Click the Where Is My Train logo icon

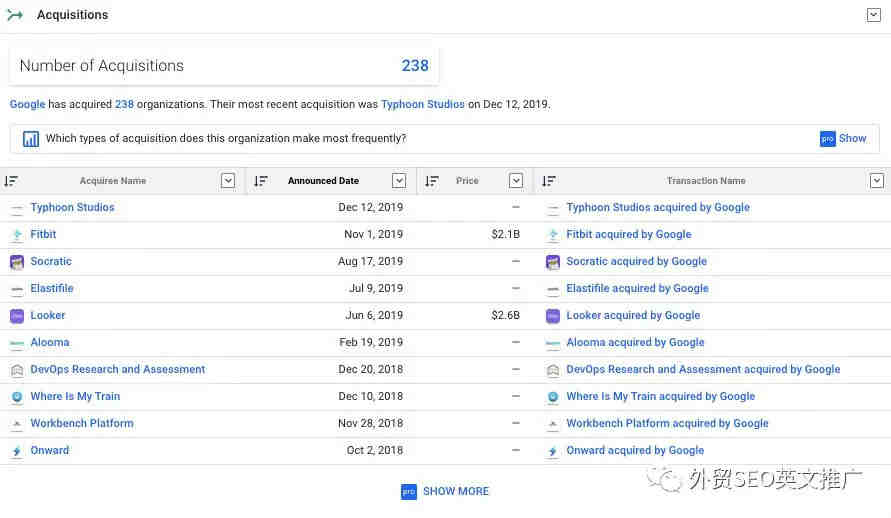[17, 397]
